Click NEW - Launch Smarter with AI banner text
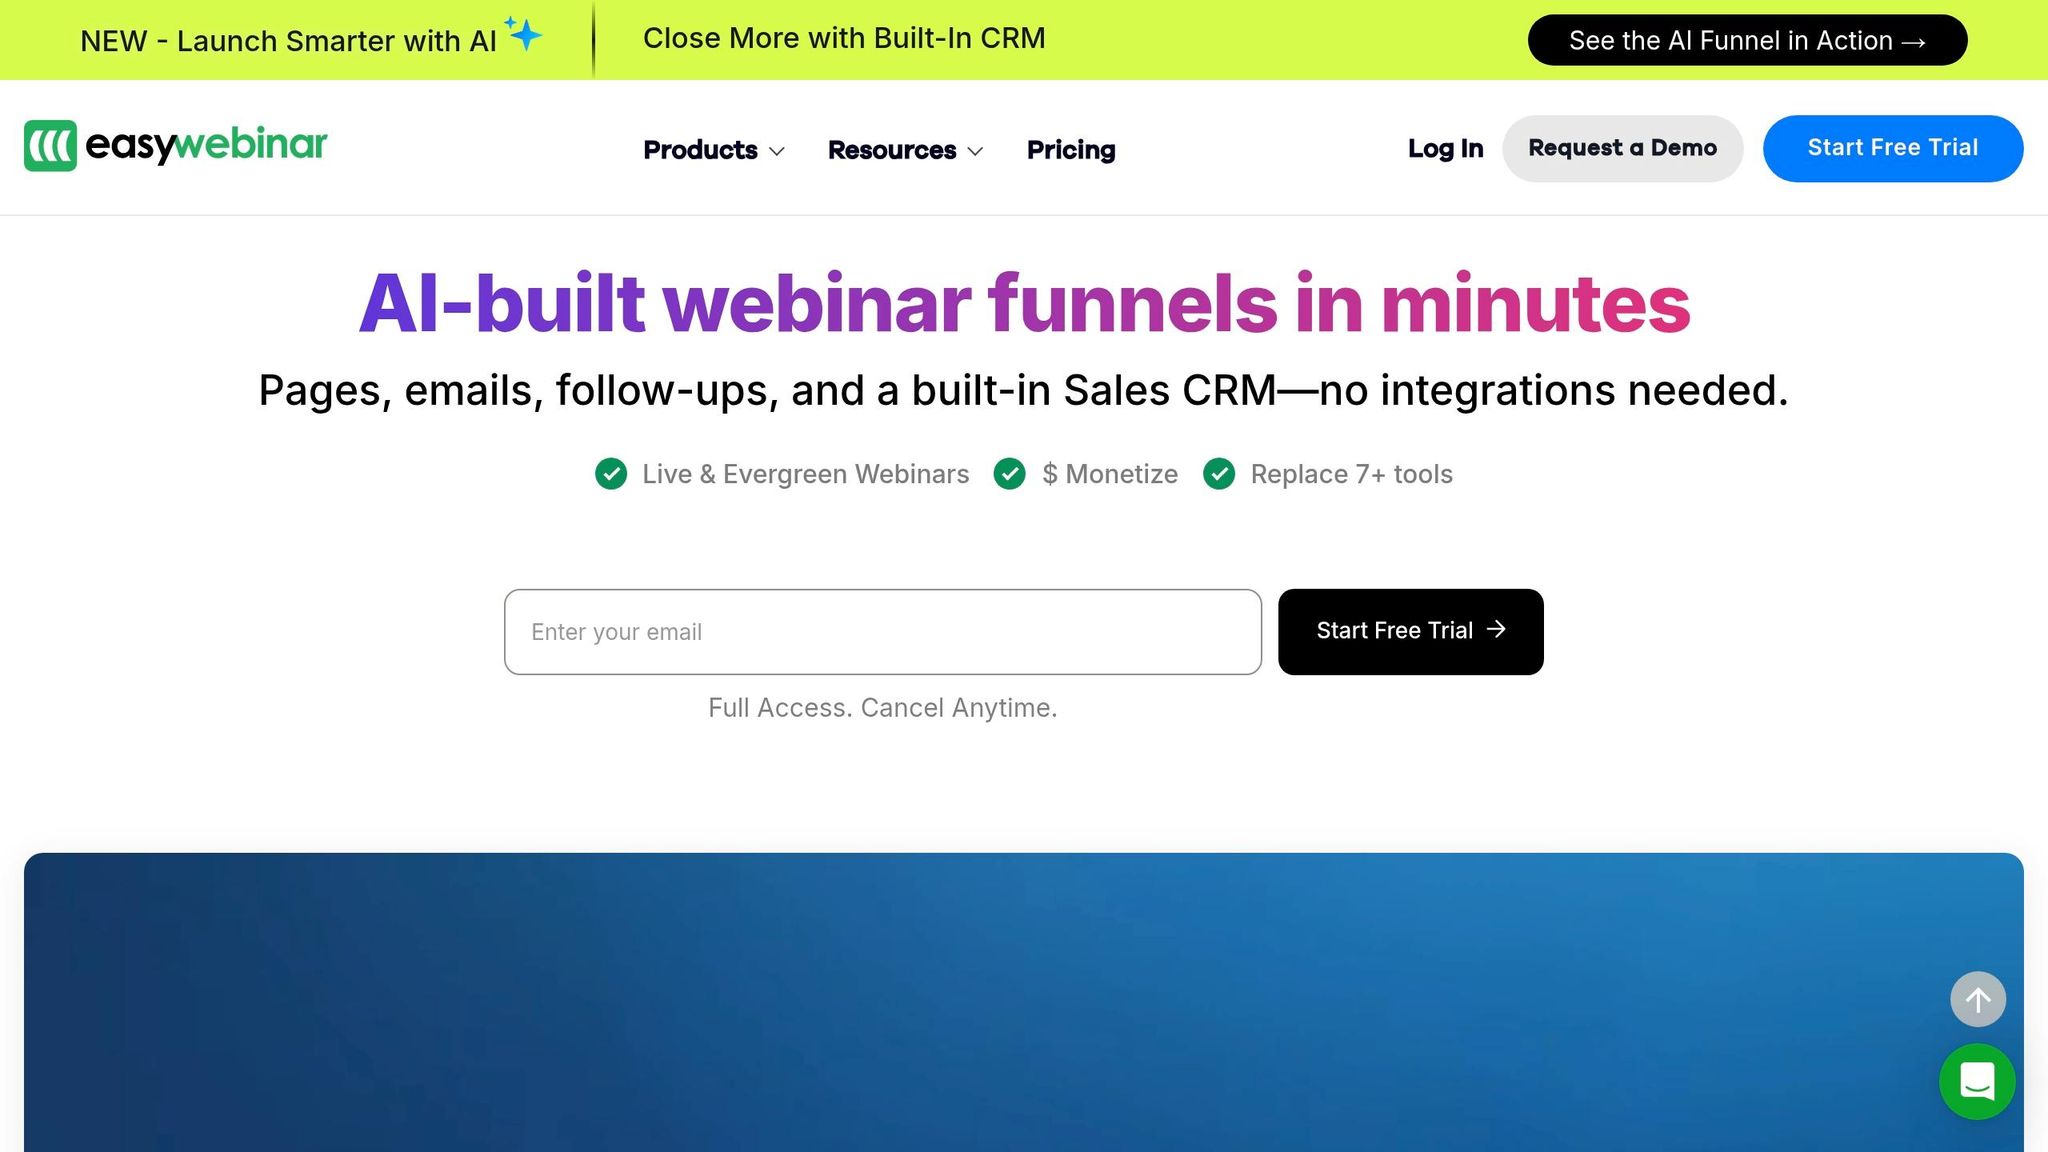Screen dimensions: 2048x1152 pos(288,41)
